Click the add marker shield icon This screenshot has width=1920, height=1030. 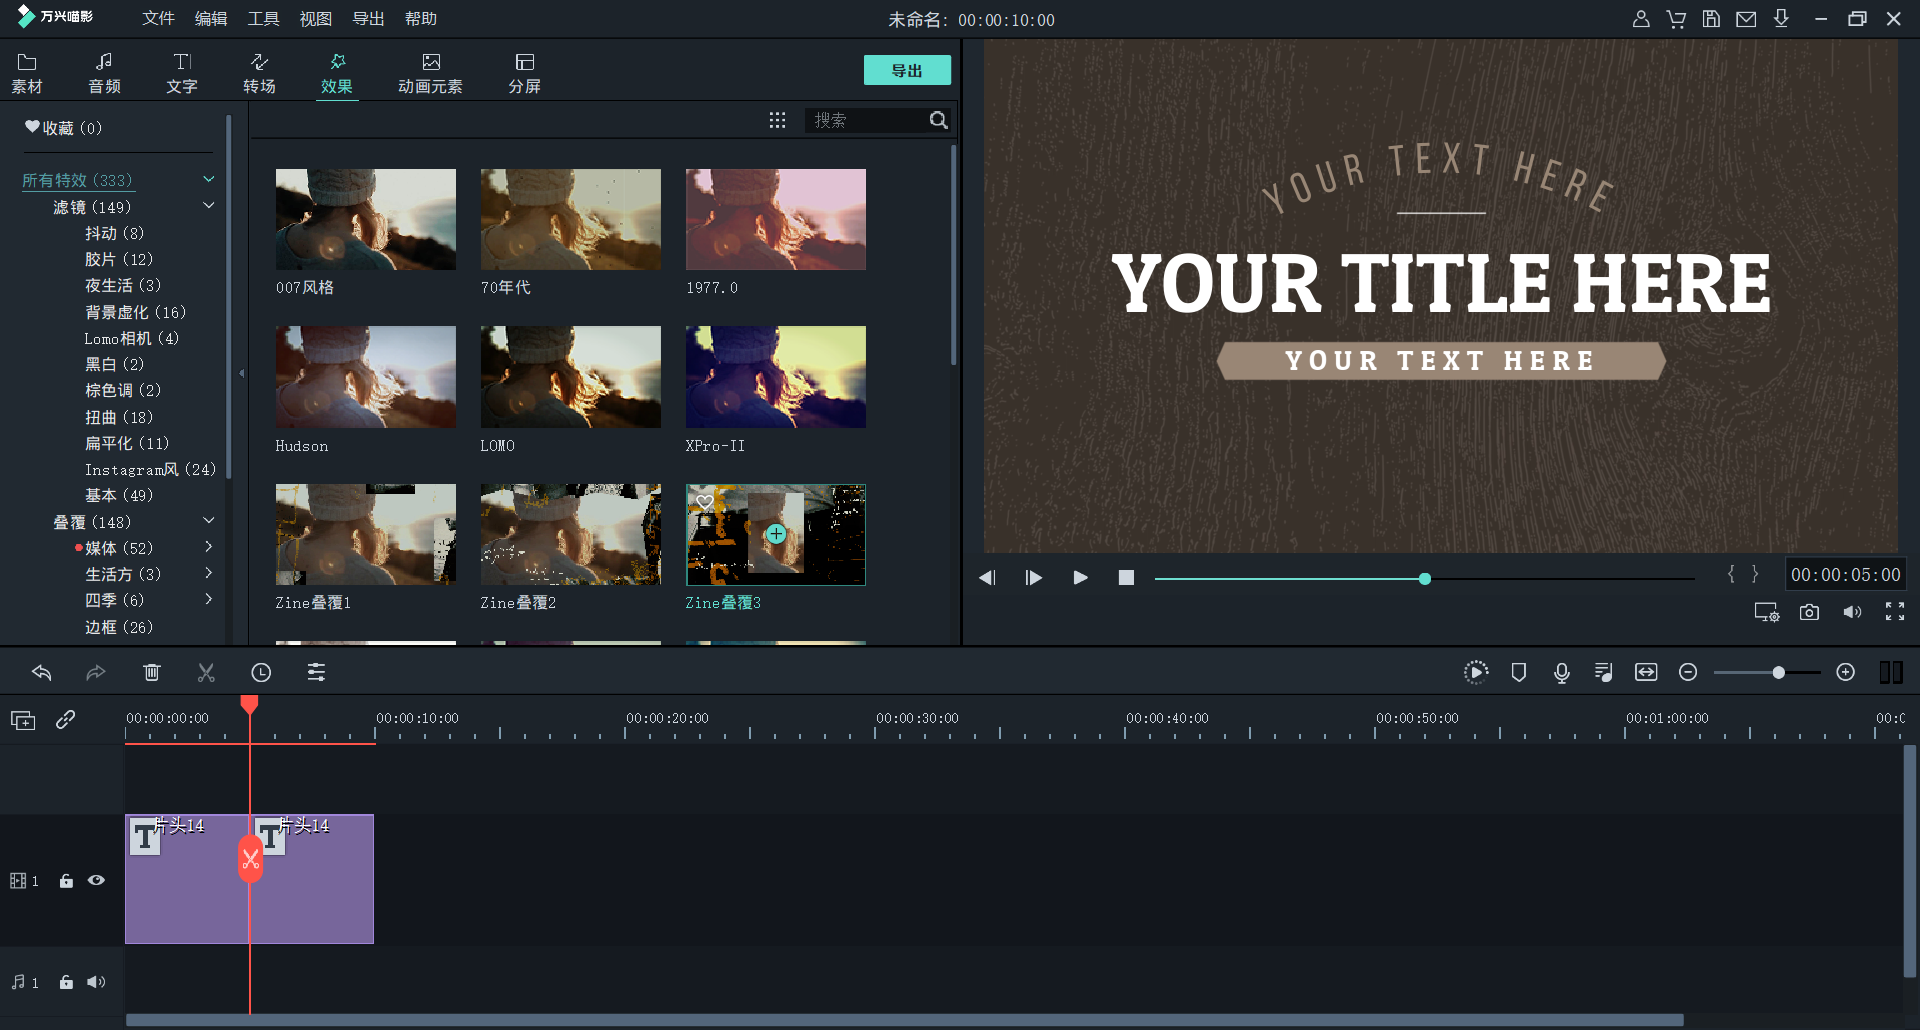coord(1518,673)
